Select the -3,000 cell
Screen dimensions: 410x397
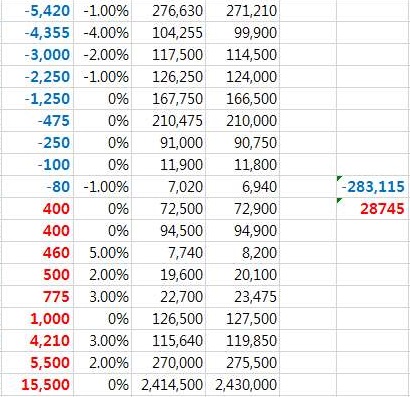pyautogui.click(x=37, y=55)
